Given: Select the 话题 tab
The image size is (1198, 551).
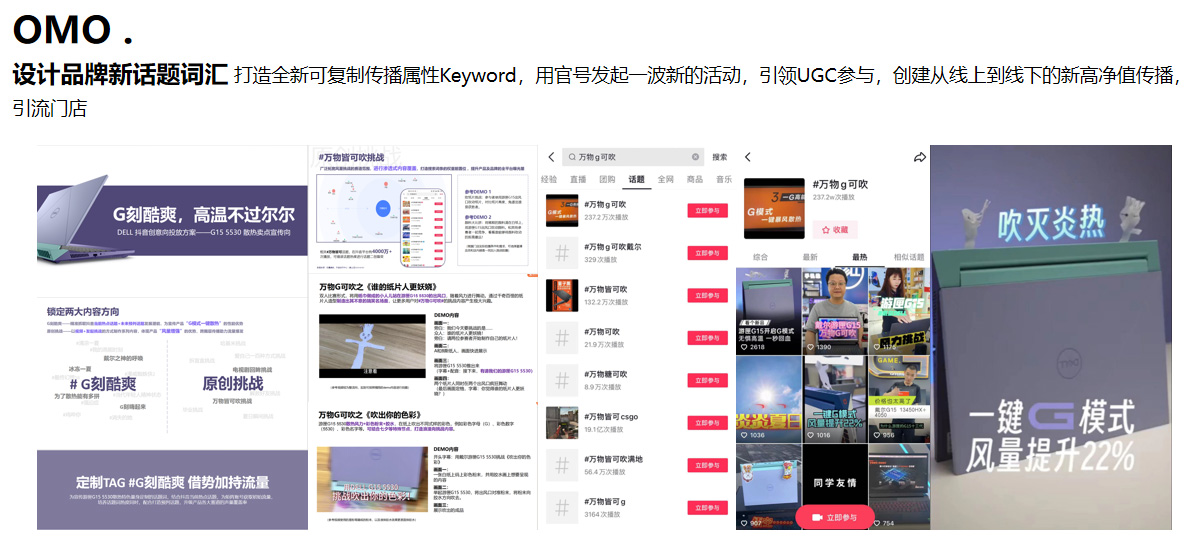Looking at the screenshot, I should tap(636, 179).
